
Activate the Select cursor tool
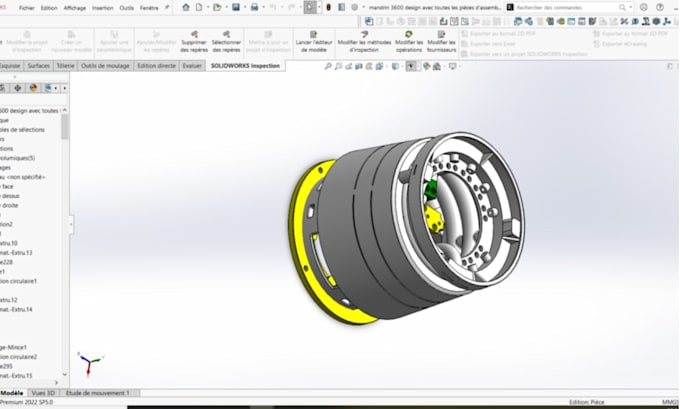tap(310, 7)
